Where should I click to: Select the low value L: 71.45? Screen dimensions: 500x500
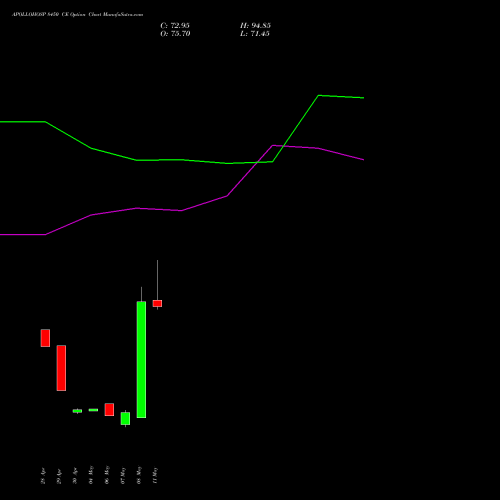255,34
